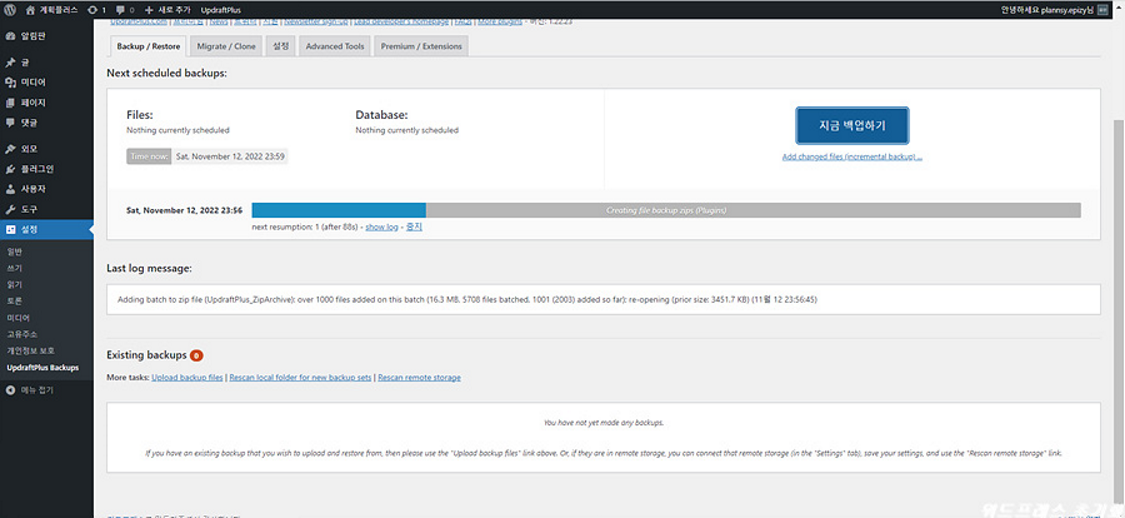Click Rescan local folder for new backup sets
Viewport: 1125px width, 518px height.
click(x=301, y=377)
